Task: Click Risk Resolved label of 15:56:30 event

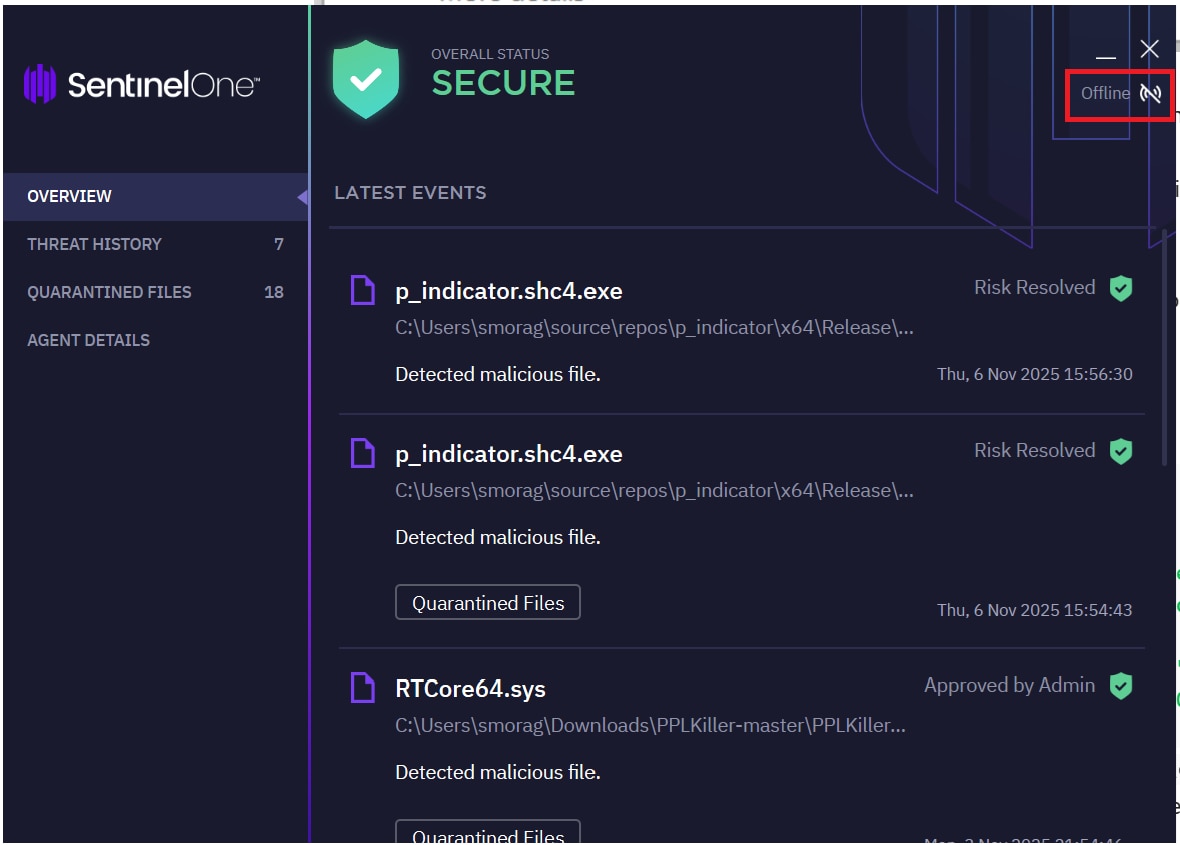Action: click(1035, 287)
